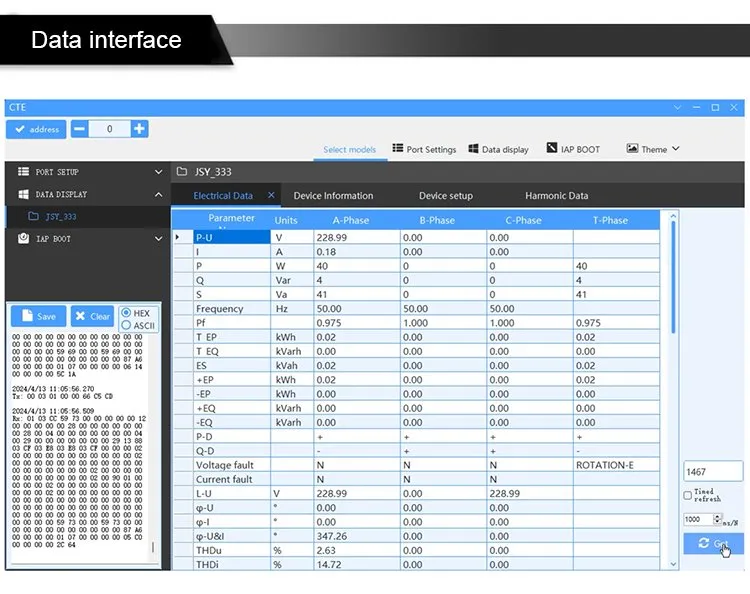Screen dimensions: 750x594
Task: Open Select models tab
Action: point(350,150)
